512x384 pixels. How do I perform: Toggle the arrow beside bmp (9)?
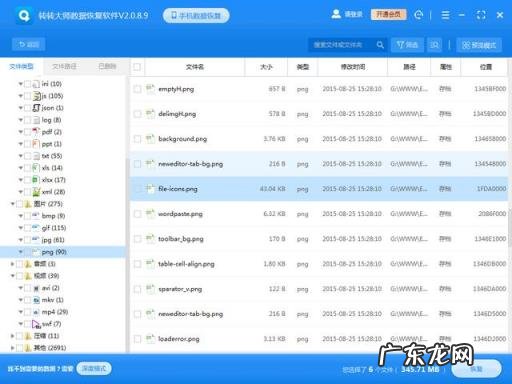tap(21, 216)
